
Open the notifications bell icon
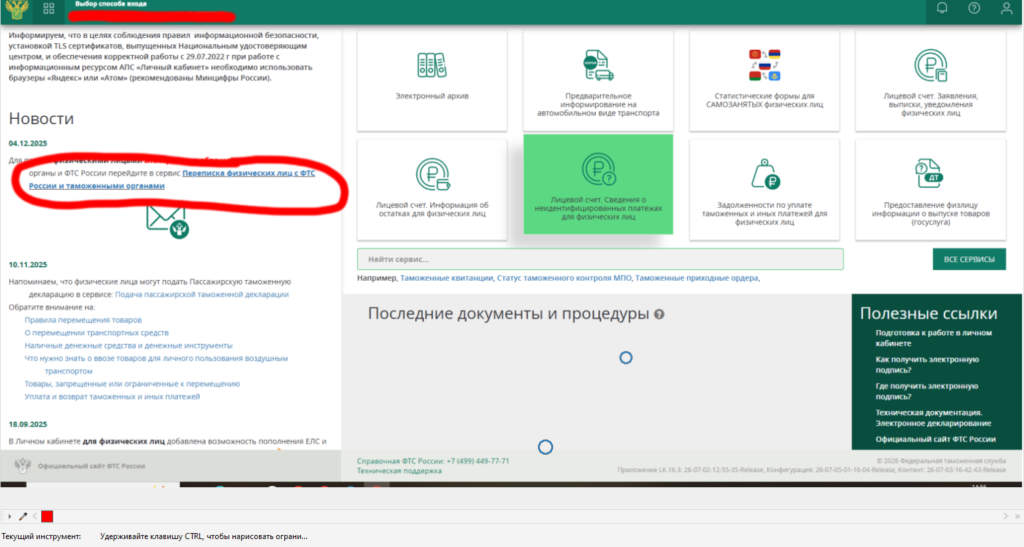point(942,8)
